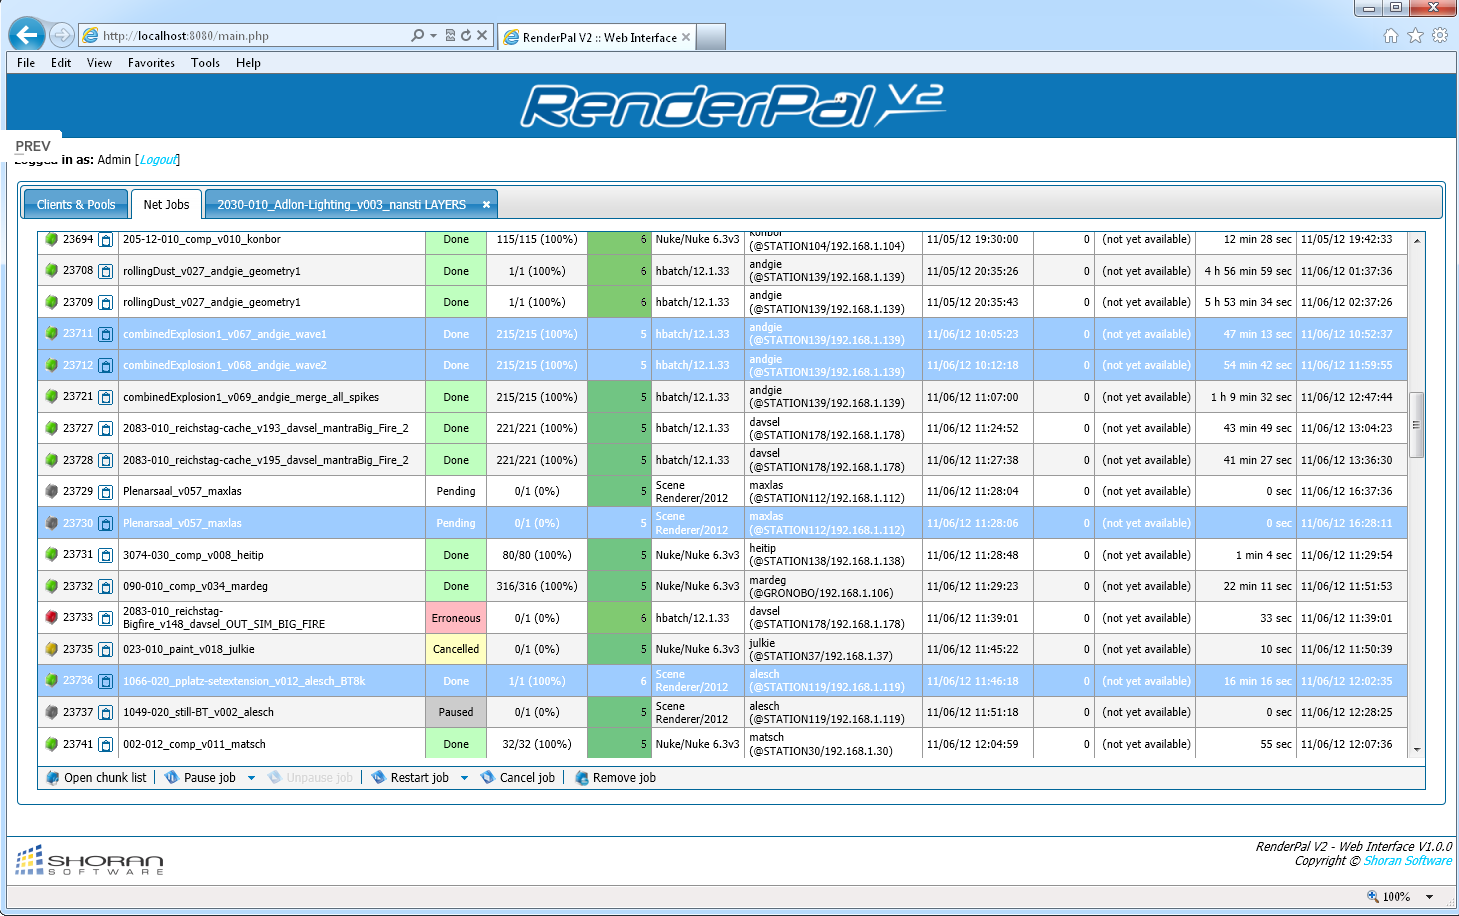Click the Pause job button
Viewport: 1459px width, 916px height.
tap(201, 778)
